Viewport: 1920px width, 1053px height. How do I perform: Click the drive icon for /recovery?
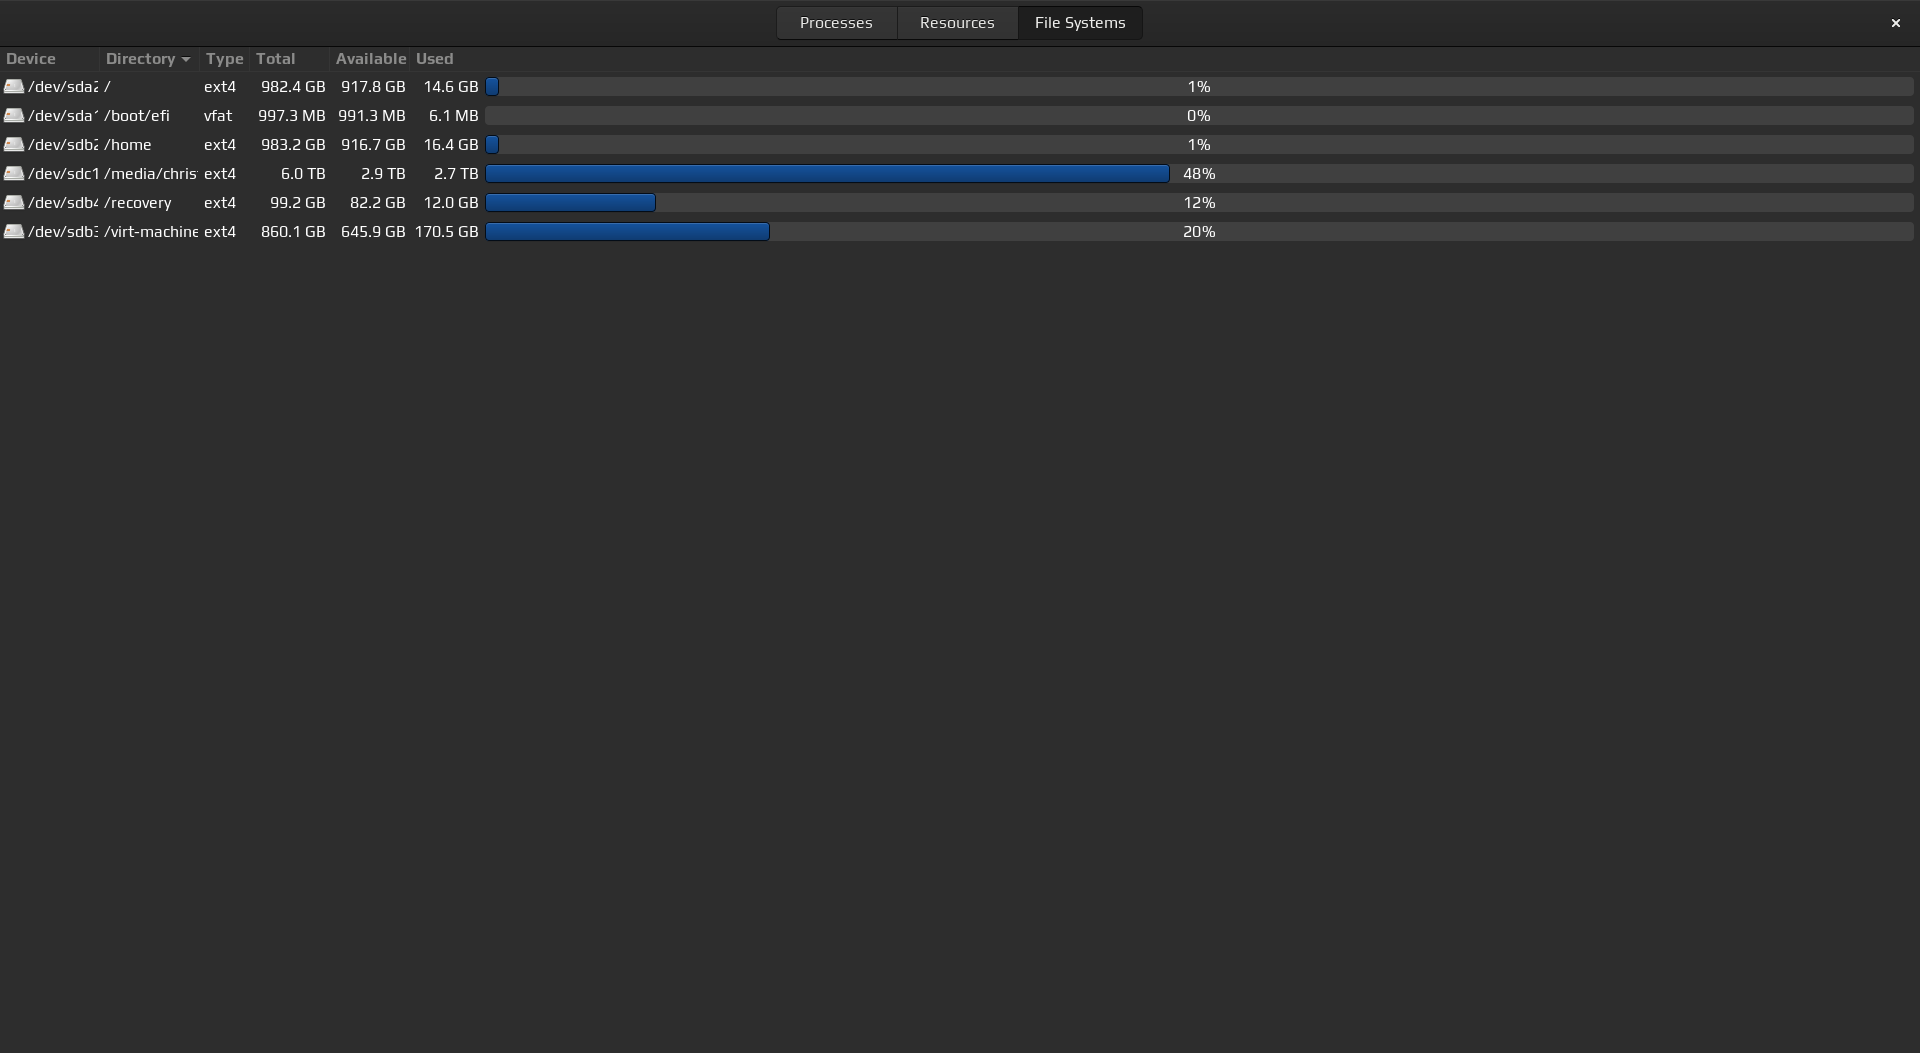(14, 203)
